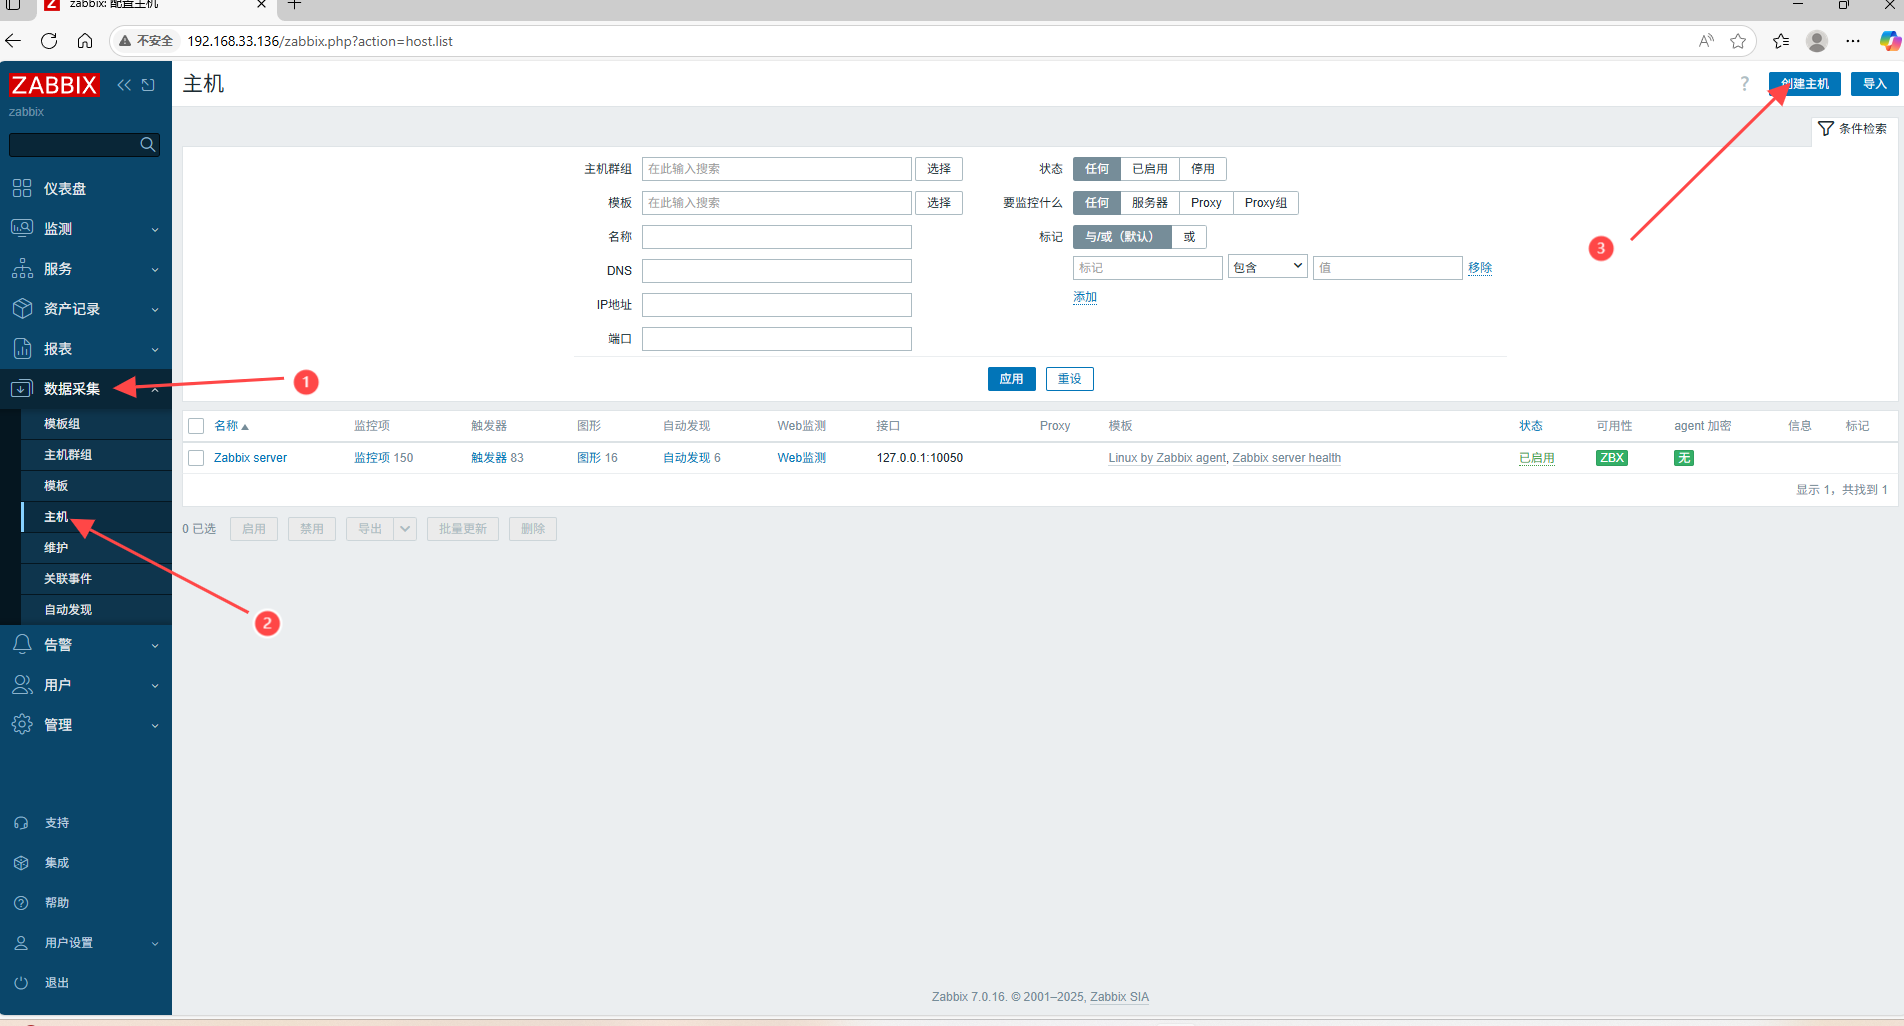
Task: Expand the 告警 menu chevron
Action: (155, 645)
